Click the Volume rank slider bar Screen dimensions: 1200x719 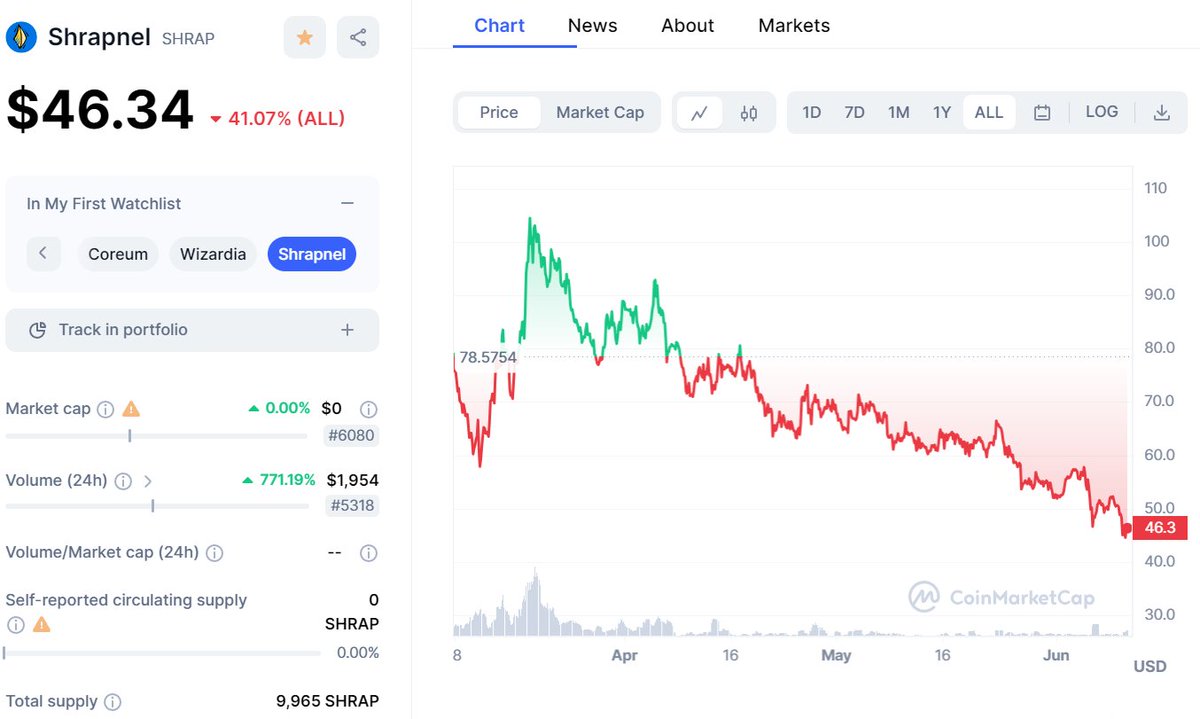tap(157, 506)
